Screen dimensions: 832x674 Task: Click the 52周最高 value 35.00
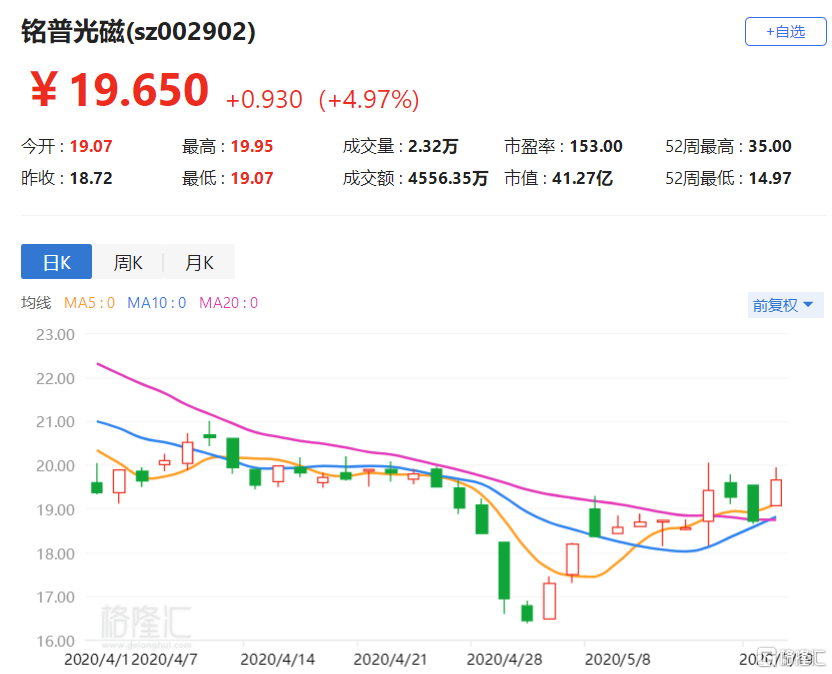[770, 146]
